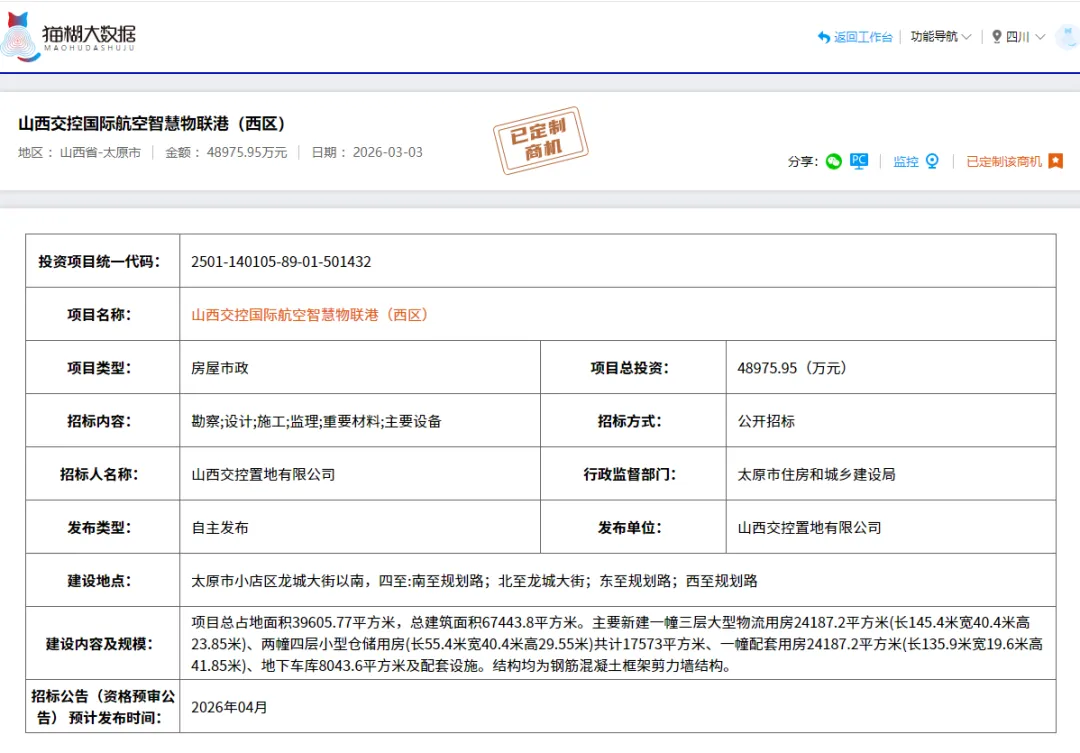
Task: Click the 公开招标 tender method value
Action: coord(766,421)
